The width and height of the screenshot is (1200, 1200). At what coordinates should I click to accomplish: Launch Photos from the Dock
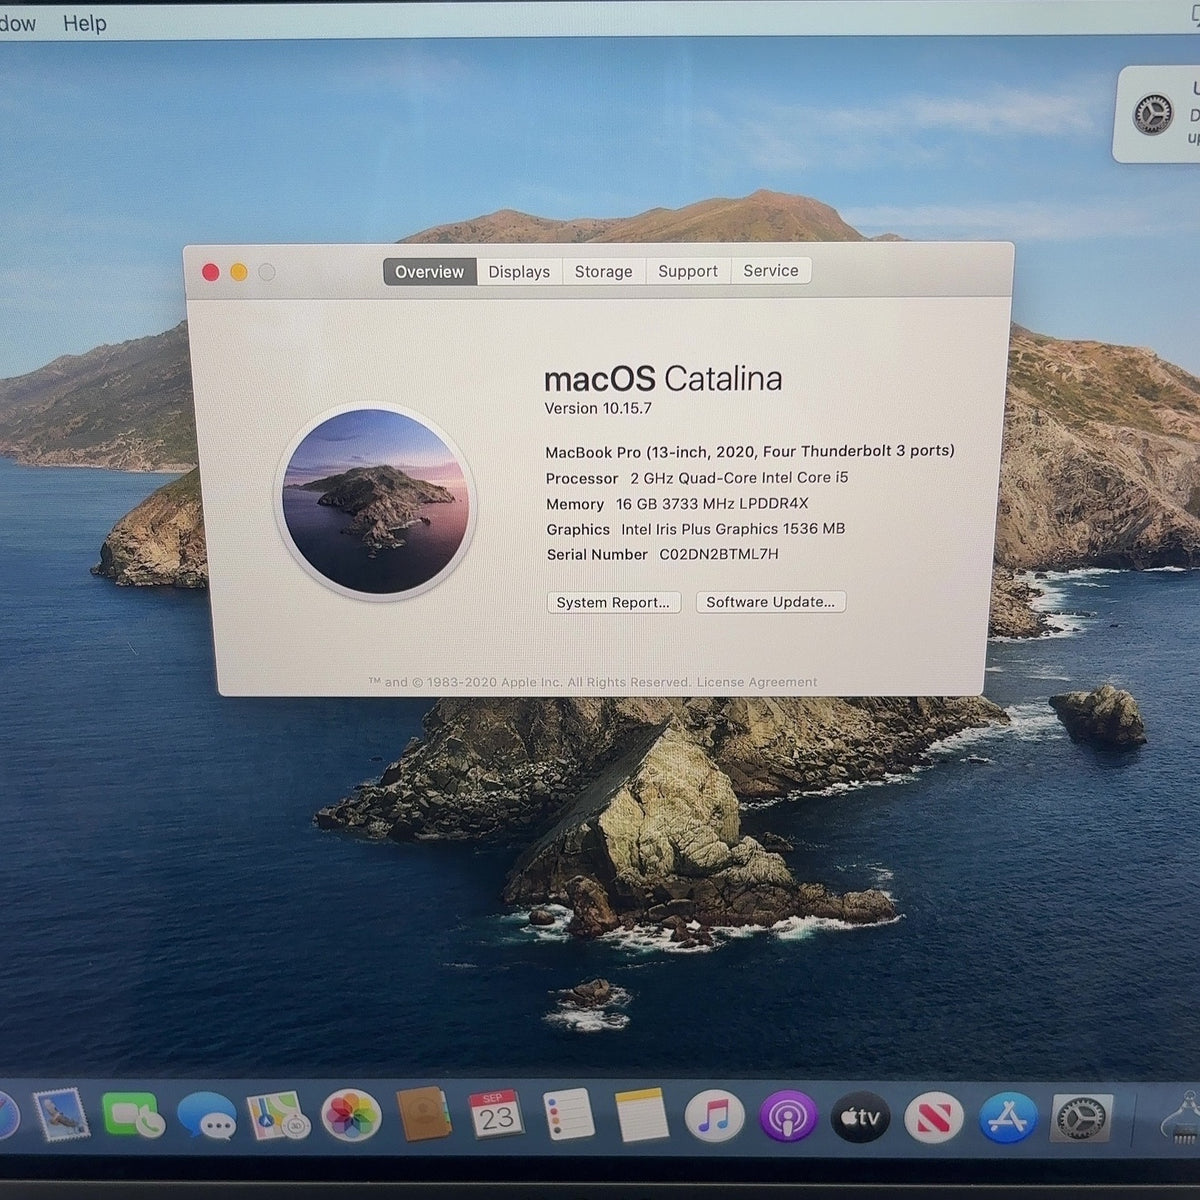pyautogui.click(x=351, y=1116)
